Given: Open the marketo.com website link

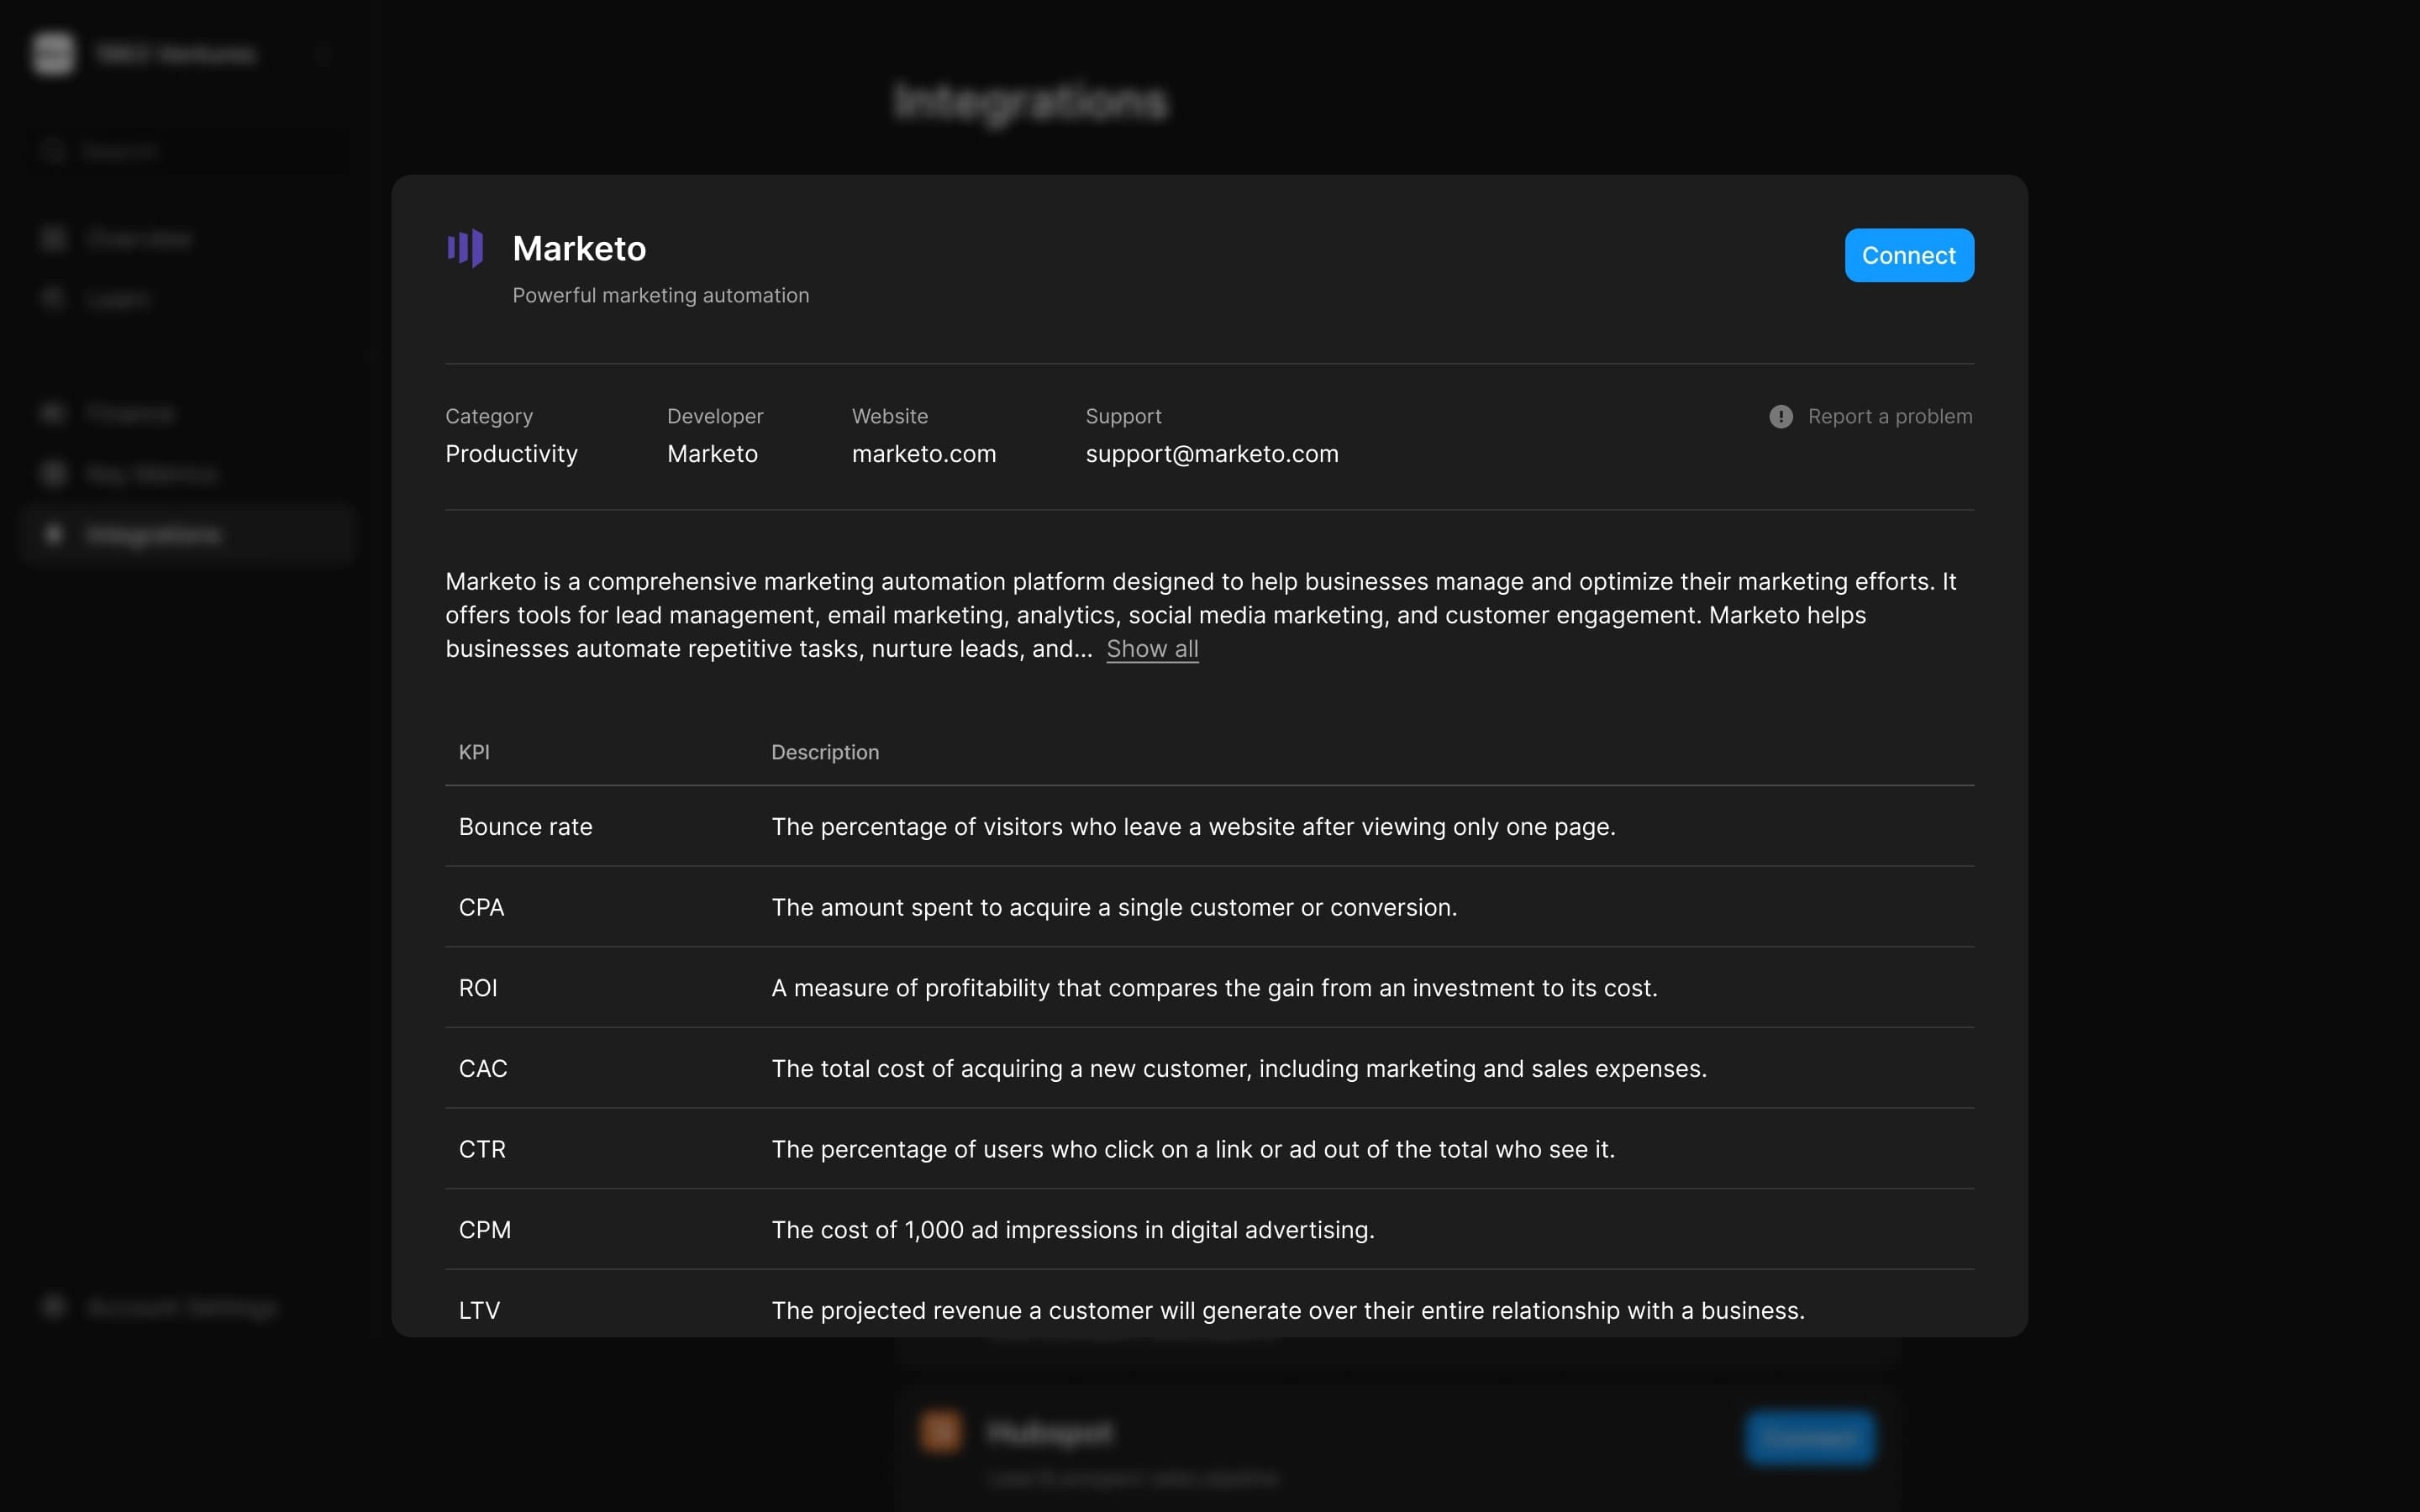Looking at the screenshot, I should [x=923, y=454].
